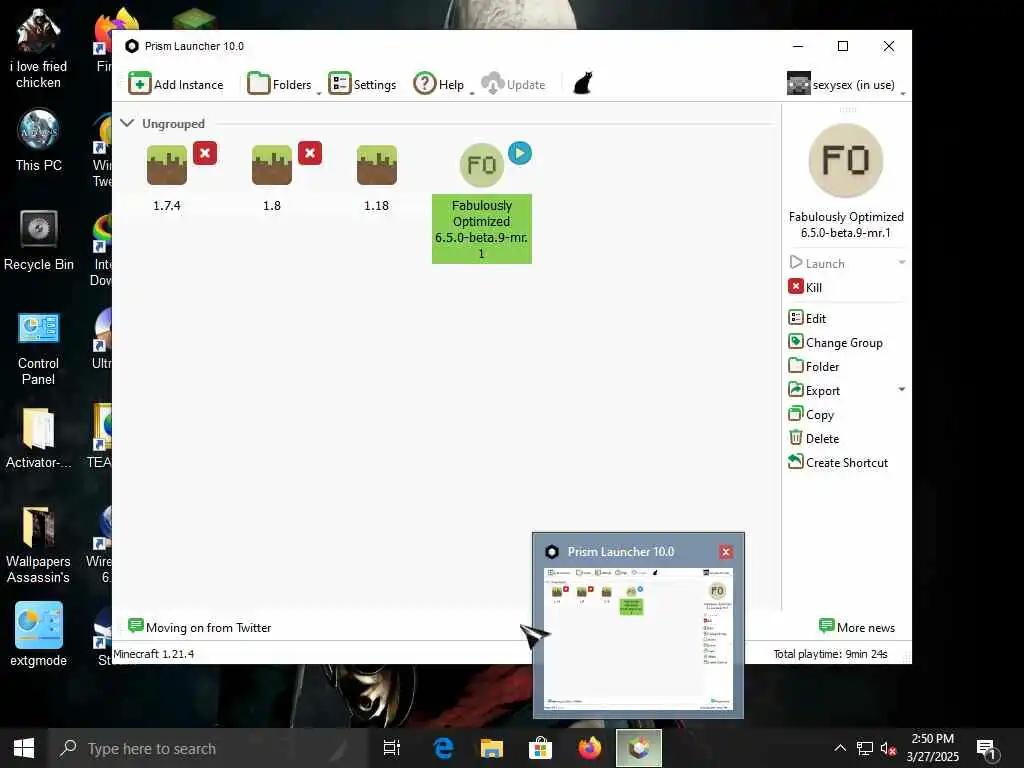Open Task View on the taskbar
The height and width of the screenshot is (768, 1024).
coord(392,748)
